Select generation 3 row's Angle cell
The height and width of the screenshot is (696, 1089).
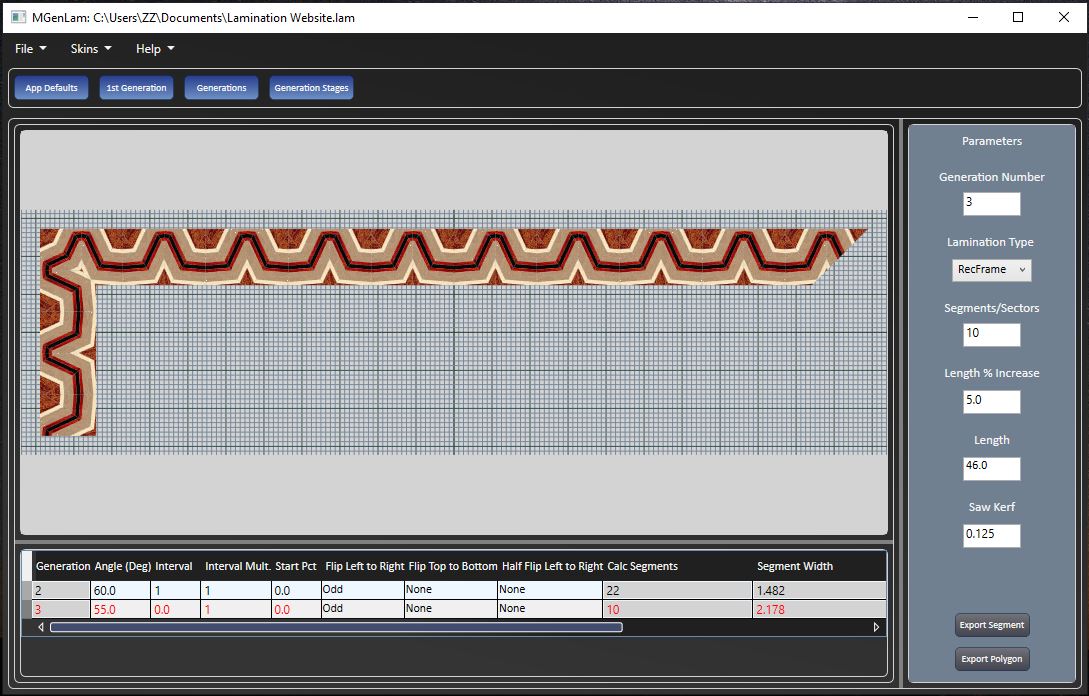click(120, 609)
